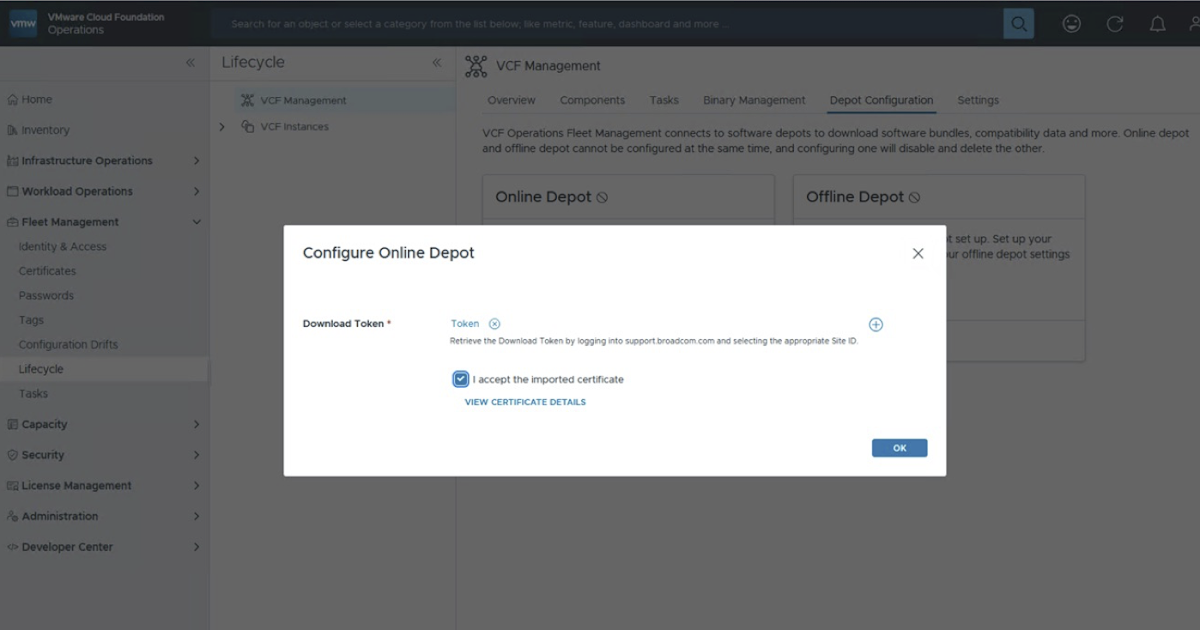Image resolution: width=1200 pixels, height=630 pixels.
Task: Open the feedback smiley icon
Action: click(1072, 24)
